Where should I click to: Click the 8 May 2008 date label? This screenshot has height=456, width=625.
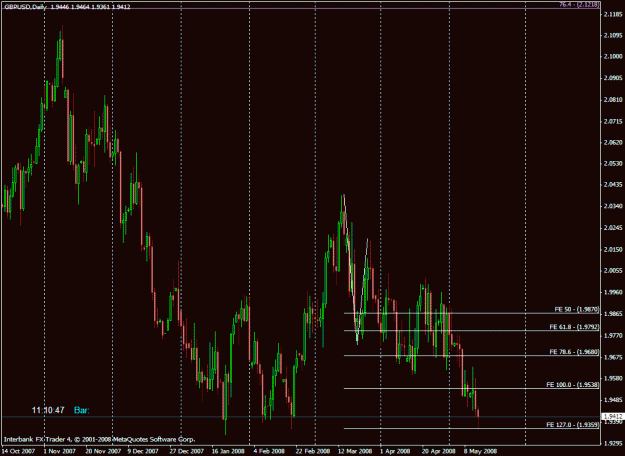tap(481, 451)
